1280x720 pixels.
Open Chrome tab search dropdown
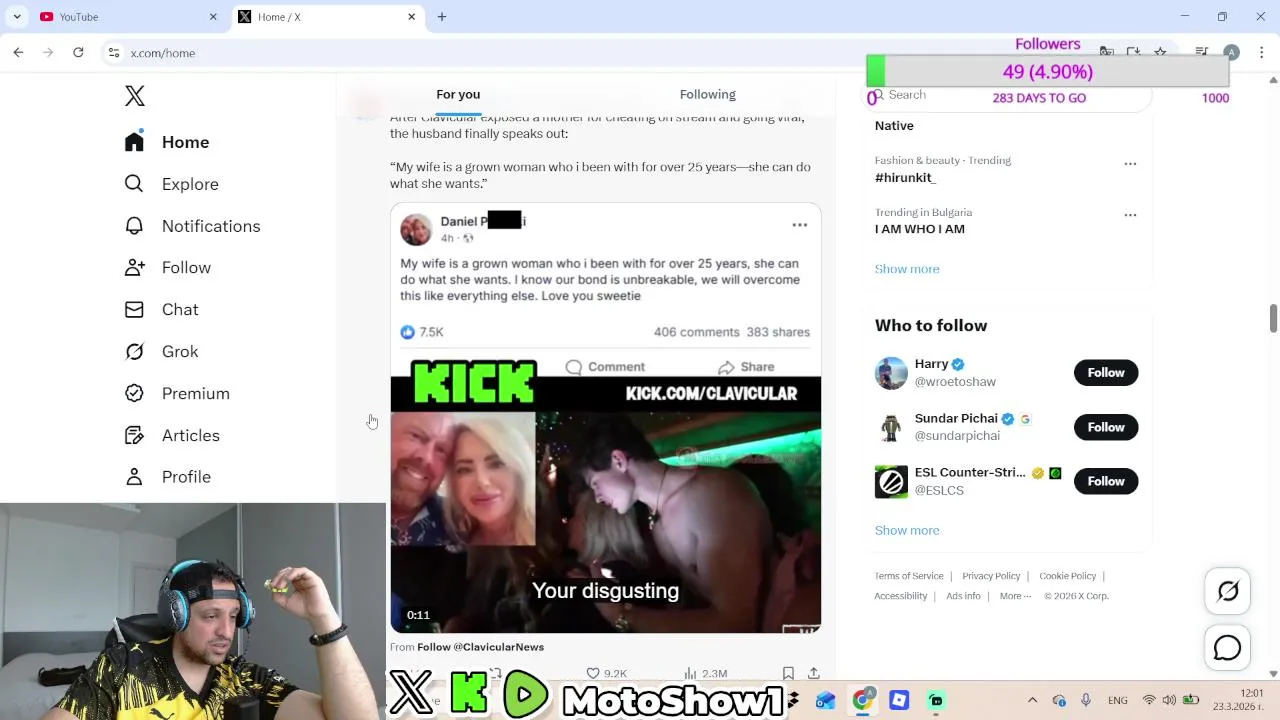click(x=17, y=17)
